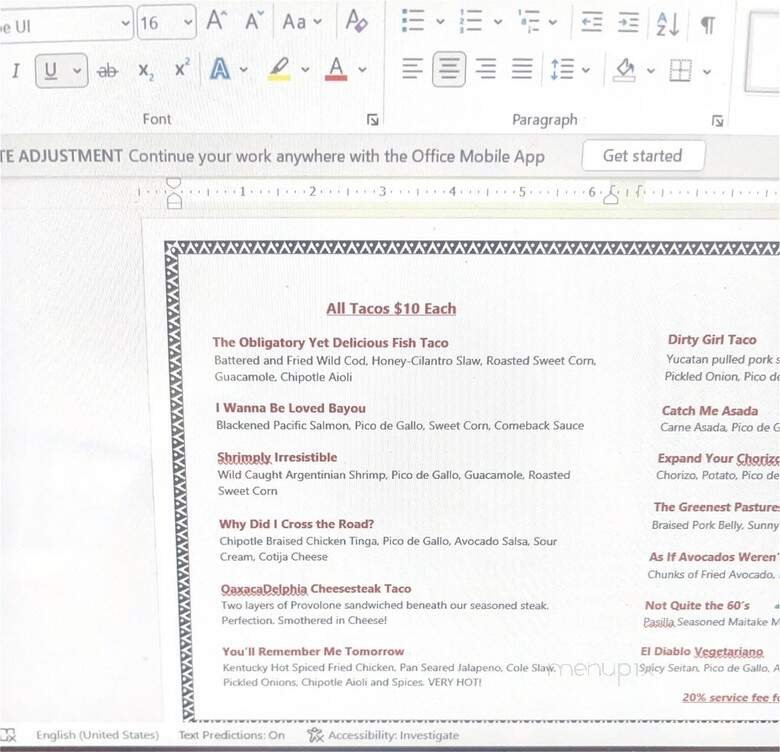Click the Not Quite the 60's title
Viewport: 780px width, 752px height.
(x=697, y=605)
